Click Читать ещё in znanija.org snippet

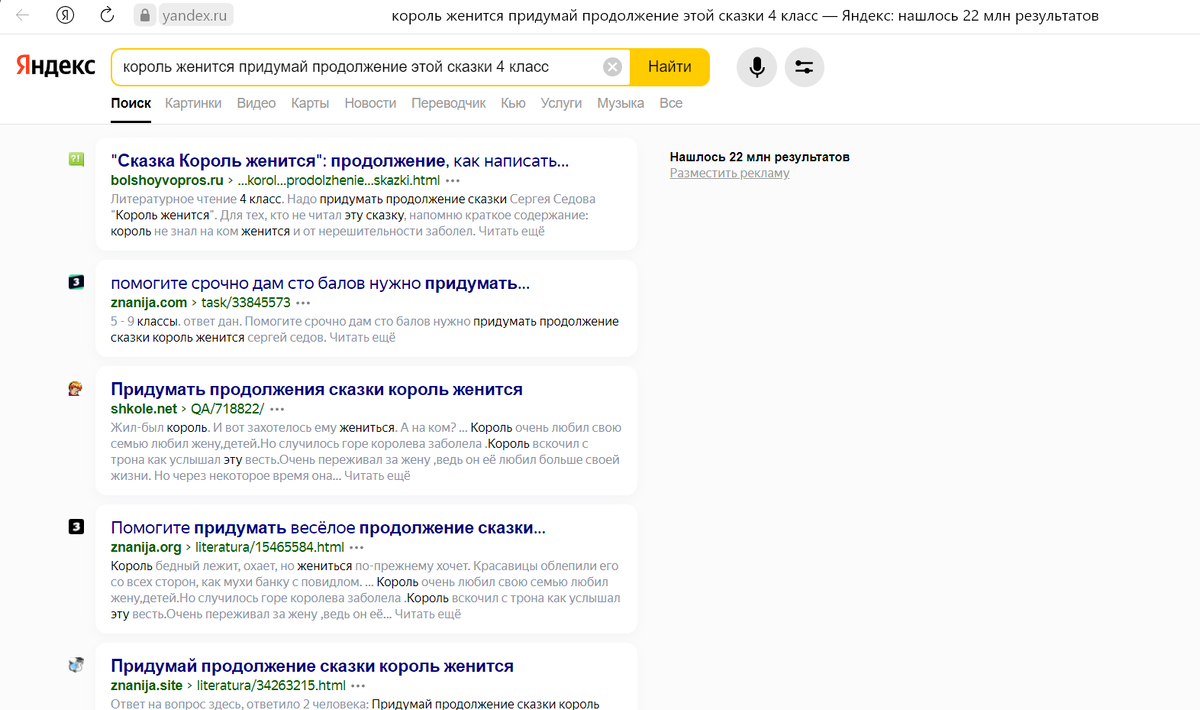427,614
